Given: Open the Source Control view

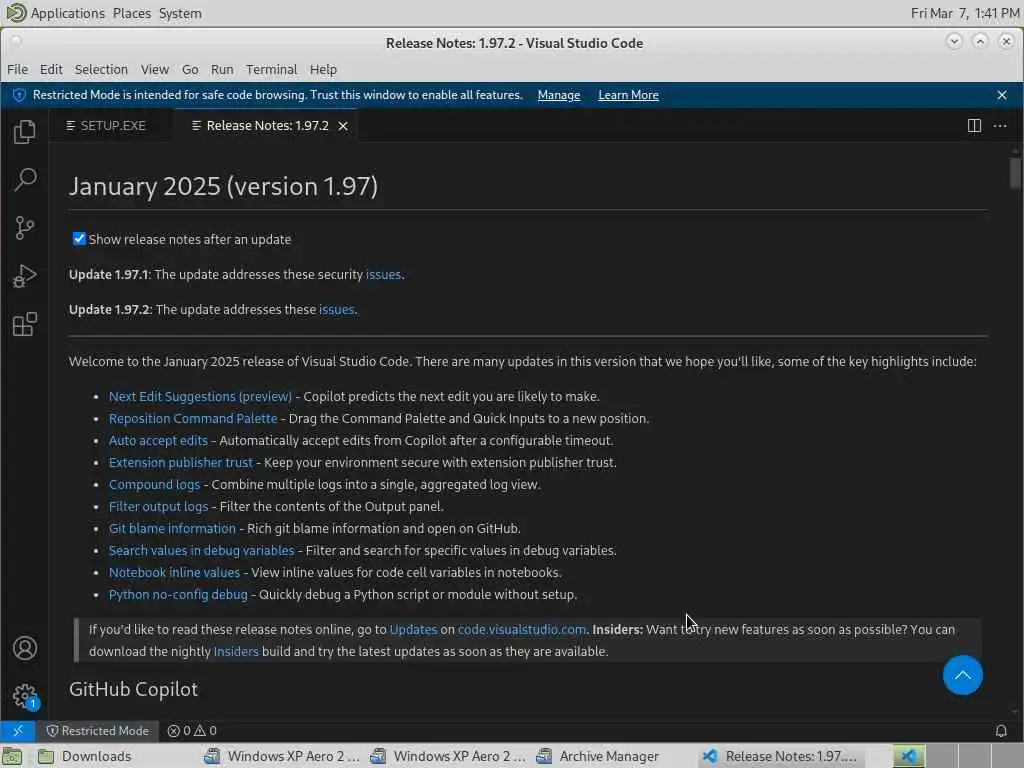Looking at the screenshot, I should coord(24,228).
